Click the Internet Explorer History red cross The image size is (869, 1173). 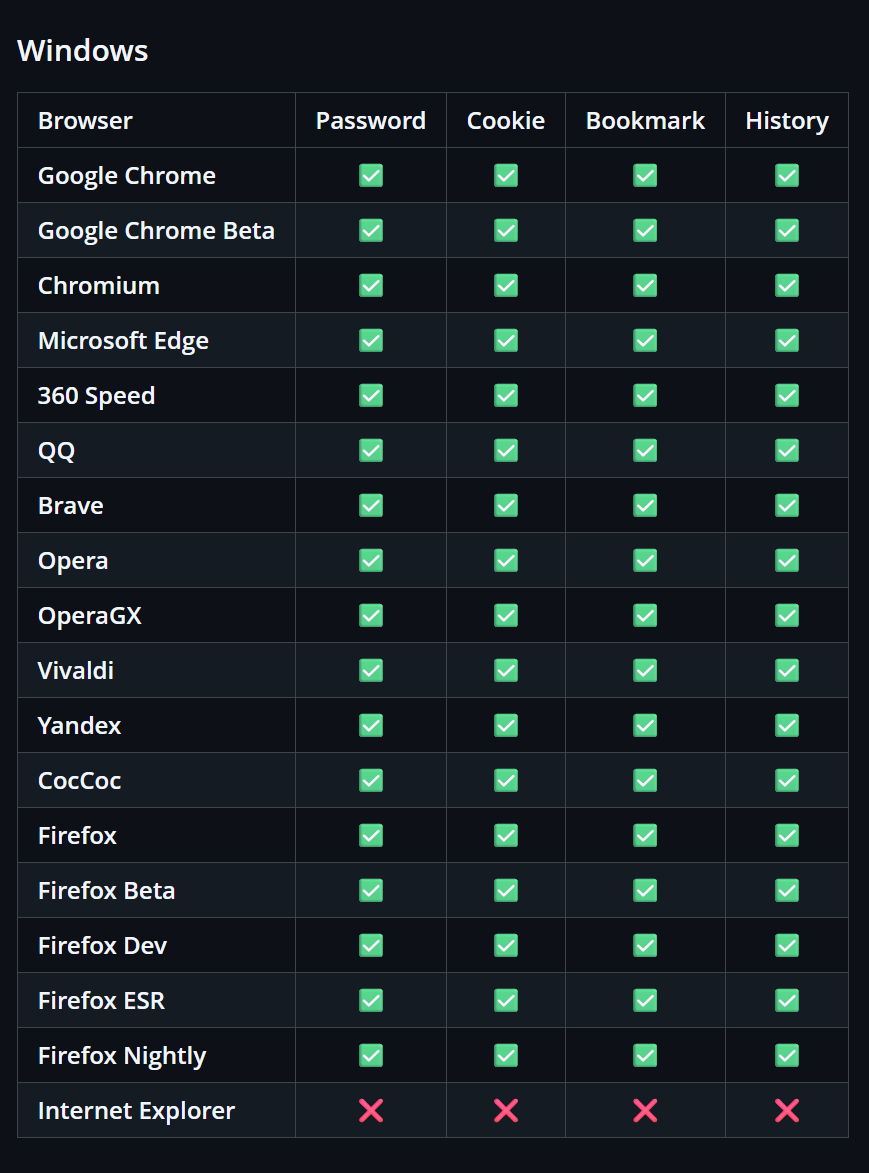tap(787, 1110)
